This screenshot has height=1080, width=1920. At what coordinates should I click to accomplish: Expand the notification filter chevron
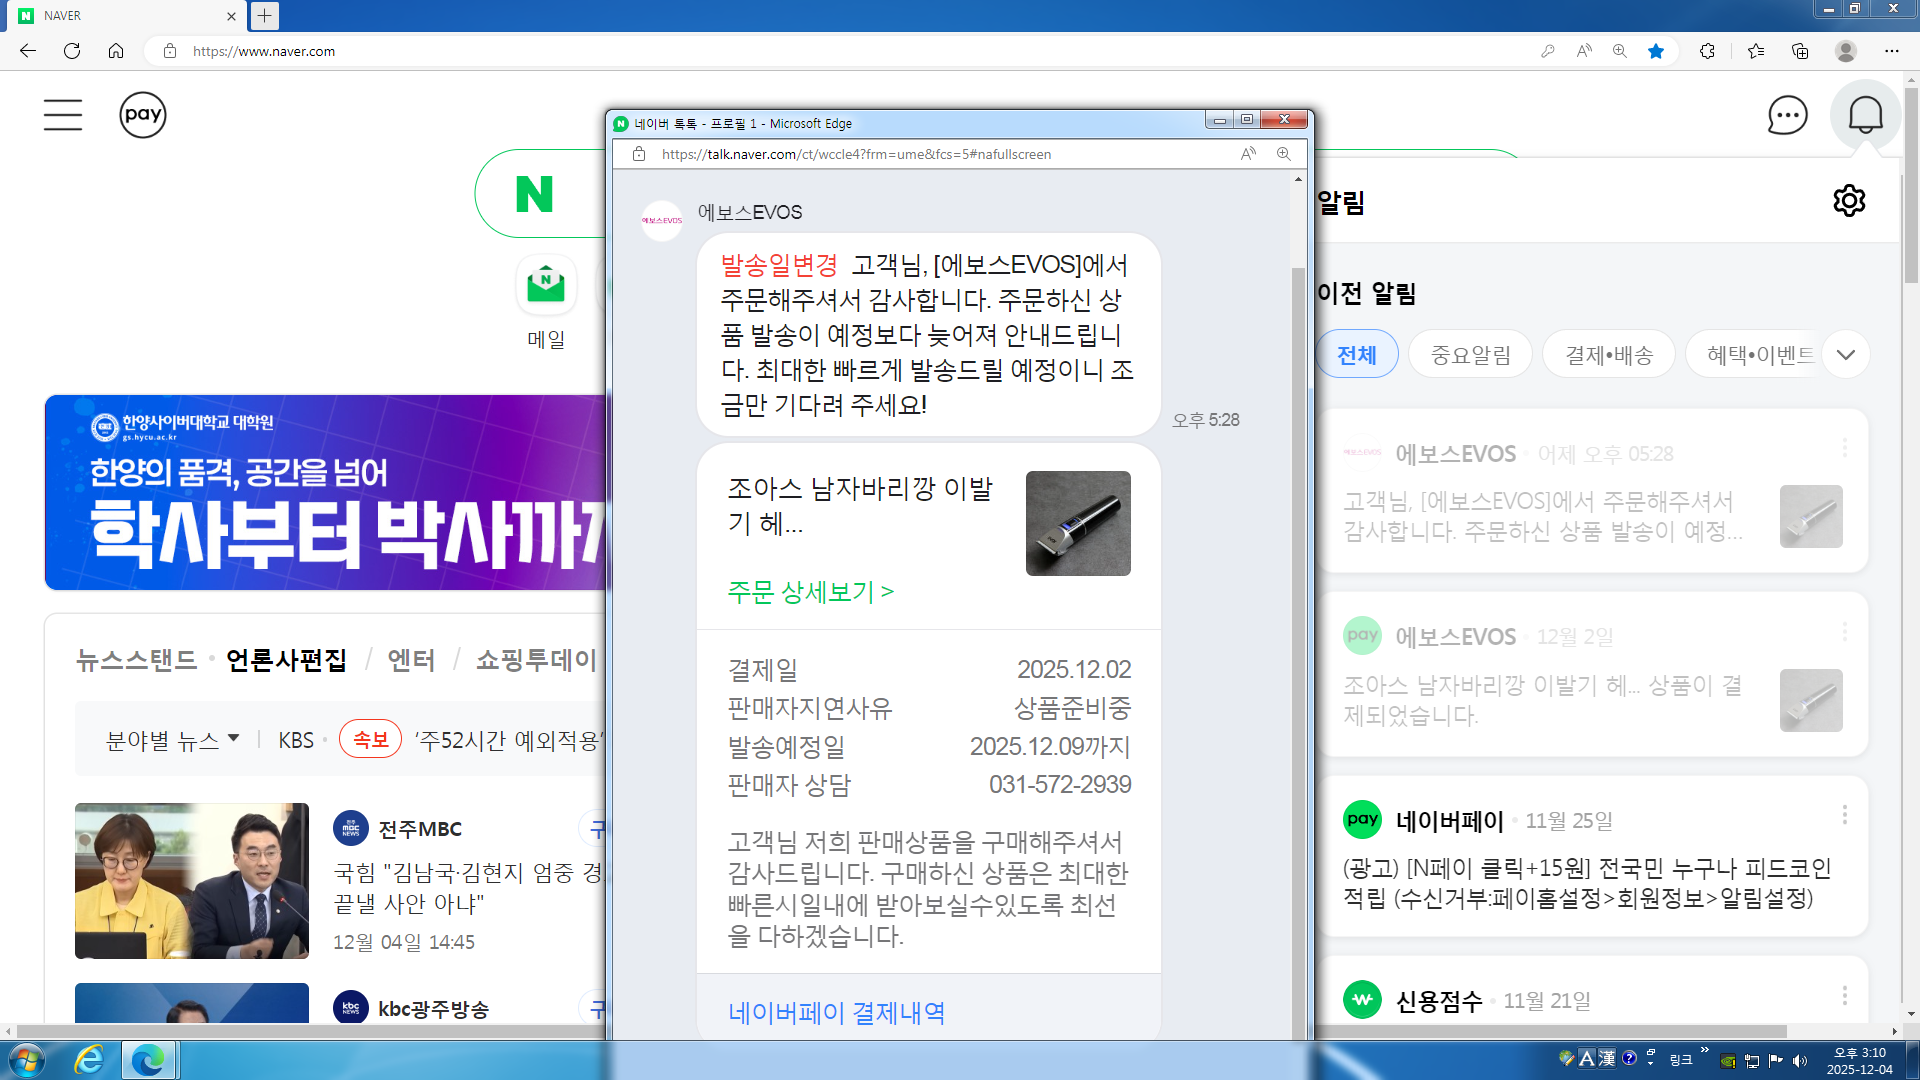coord(1846,355)
